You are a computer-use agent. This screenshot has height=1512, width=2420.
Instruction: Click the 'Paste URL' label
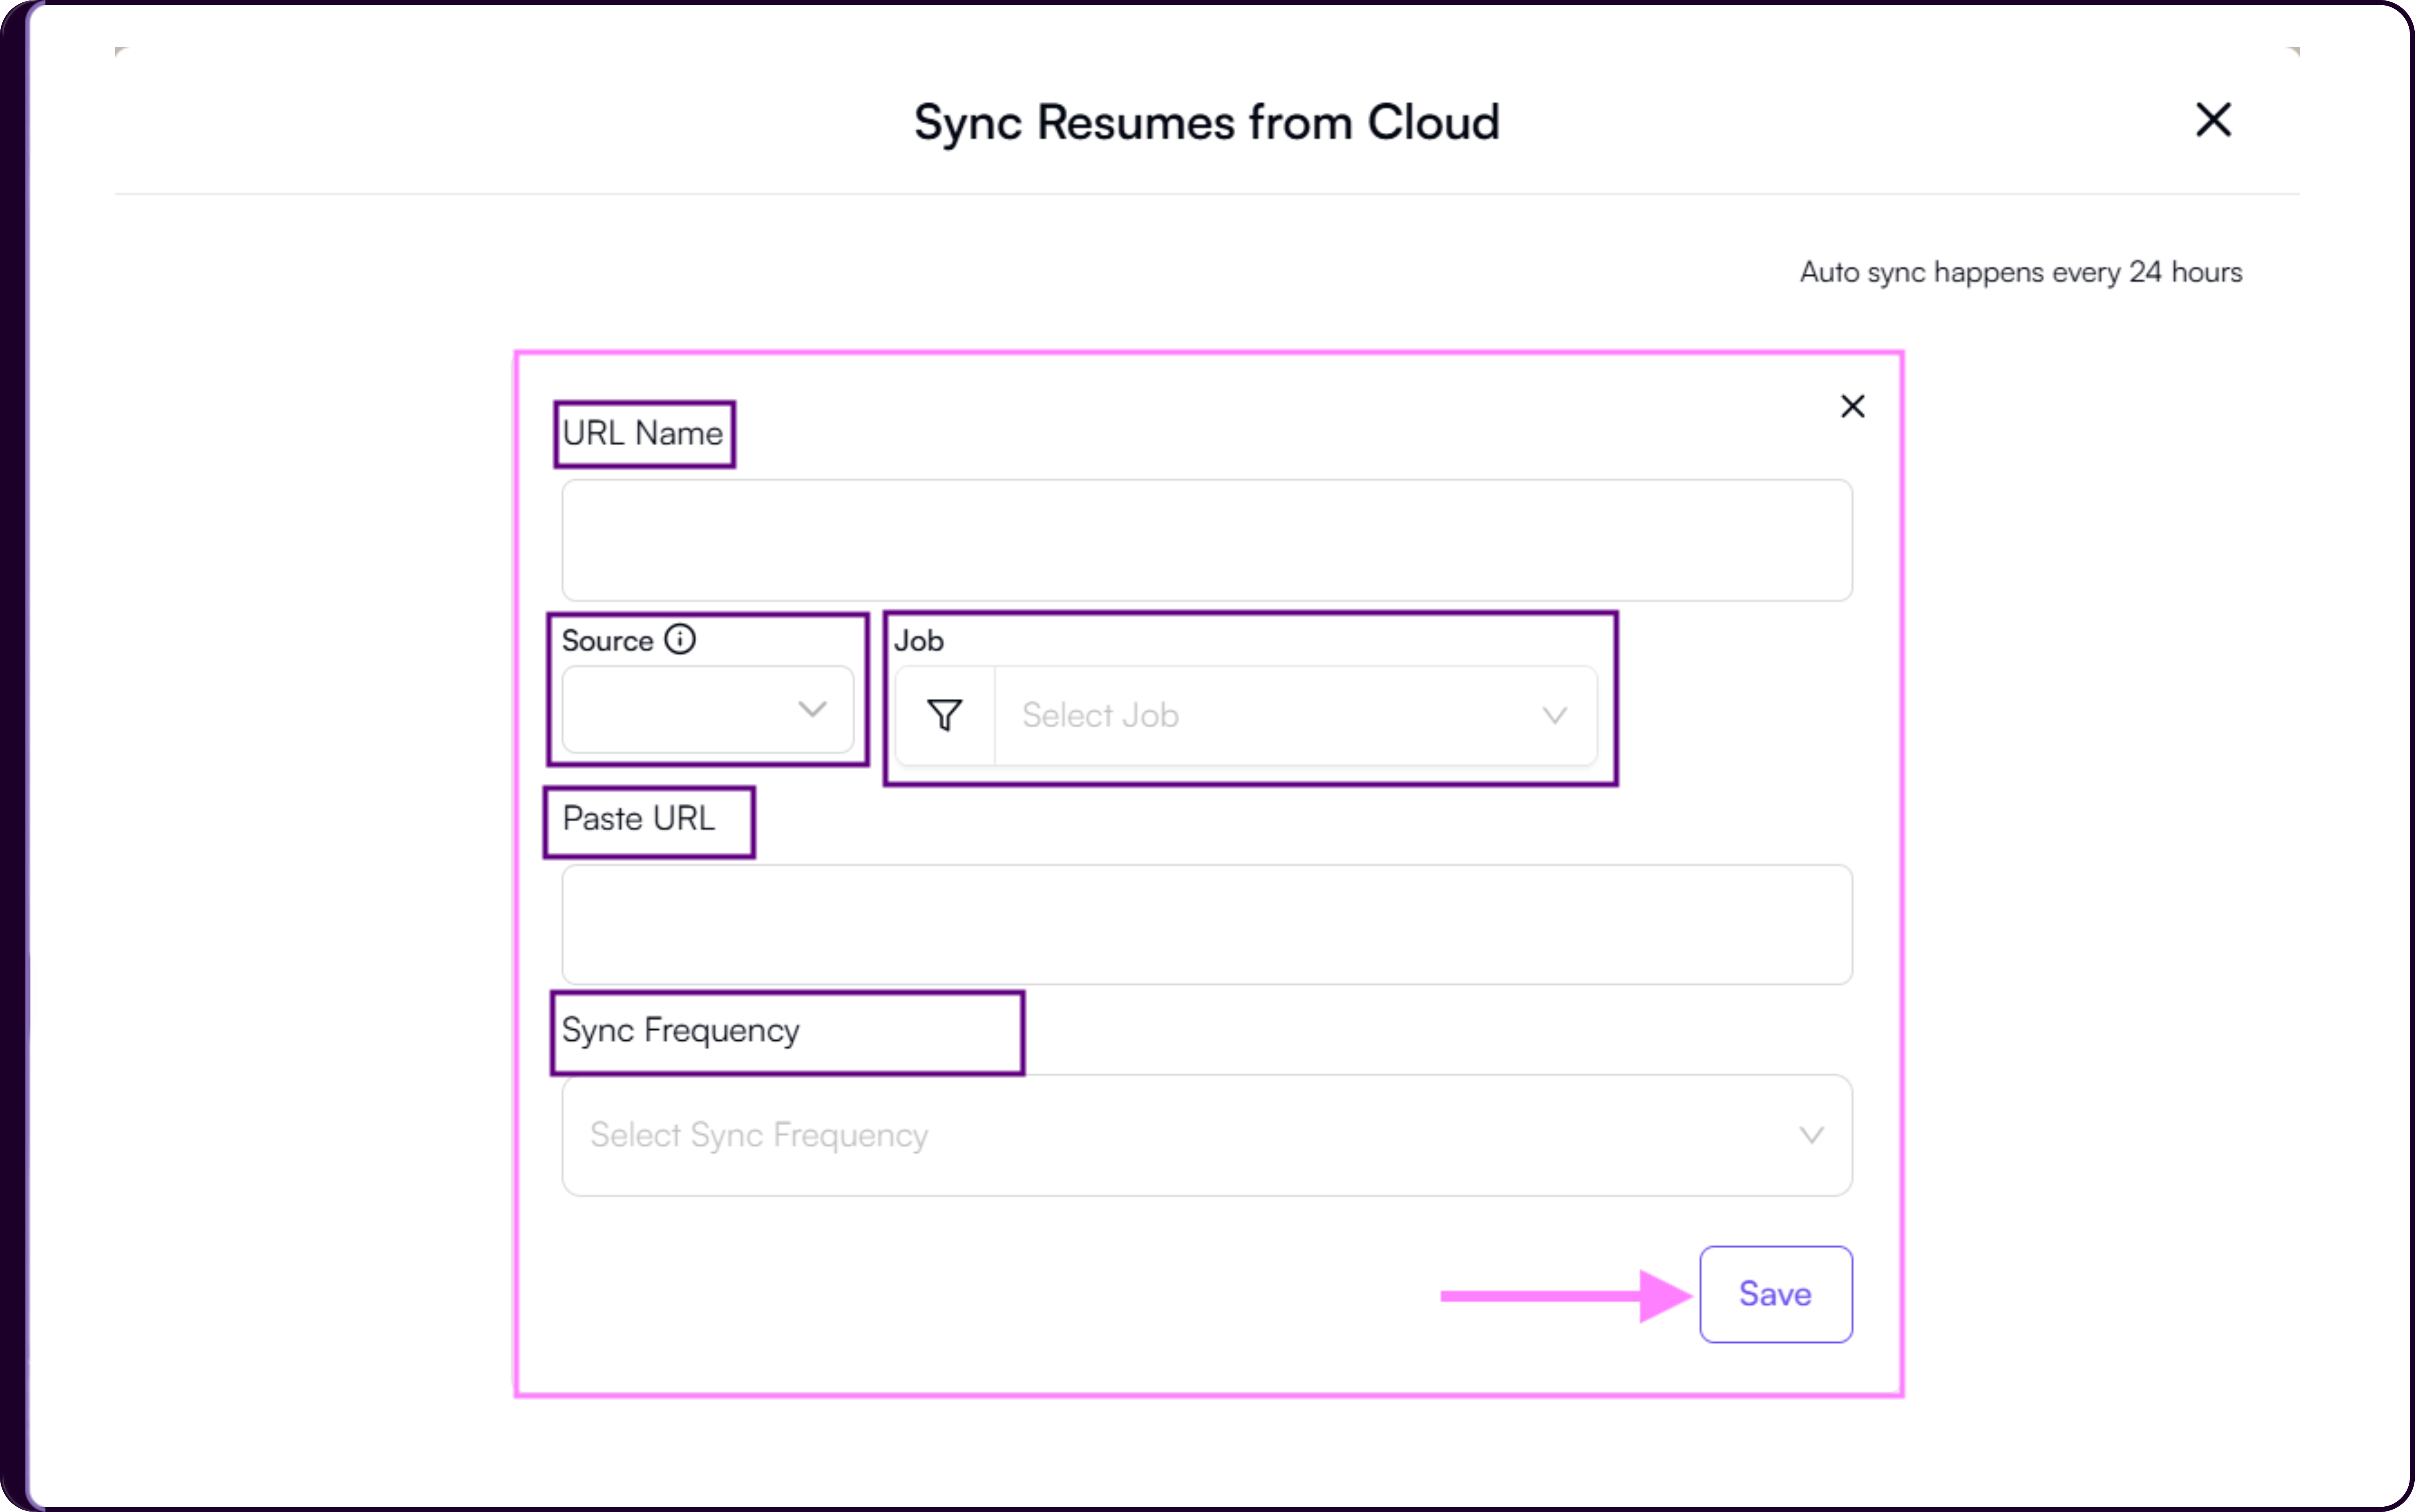tap(639, 819)
